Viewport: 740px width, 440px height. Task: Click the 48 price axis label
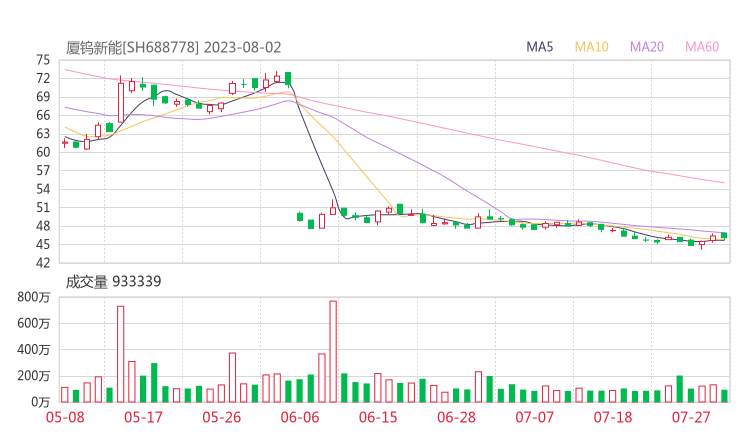(43, 226)
